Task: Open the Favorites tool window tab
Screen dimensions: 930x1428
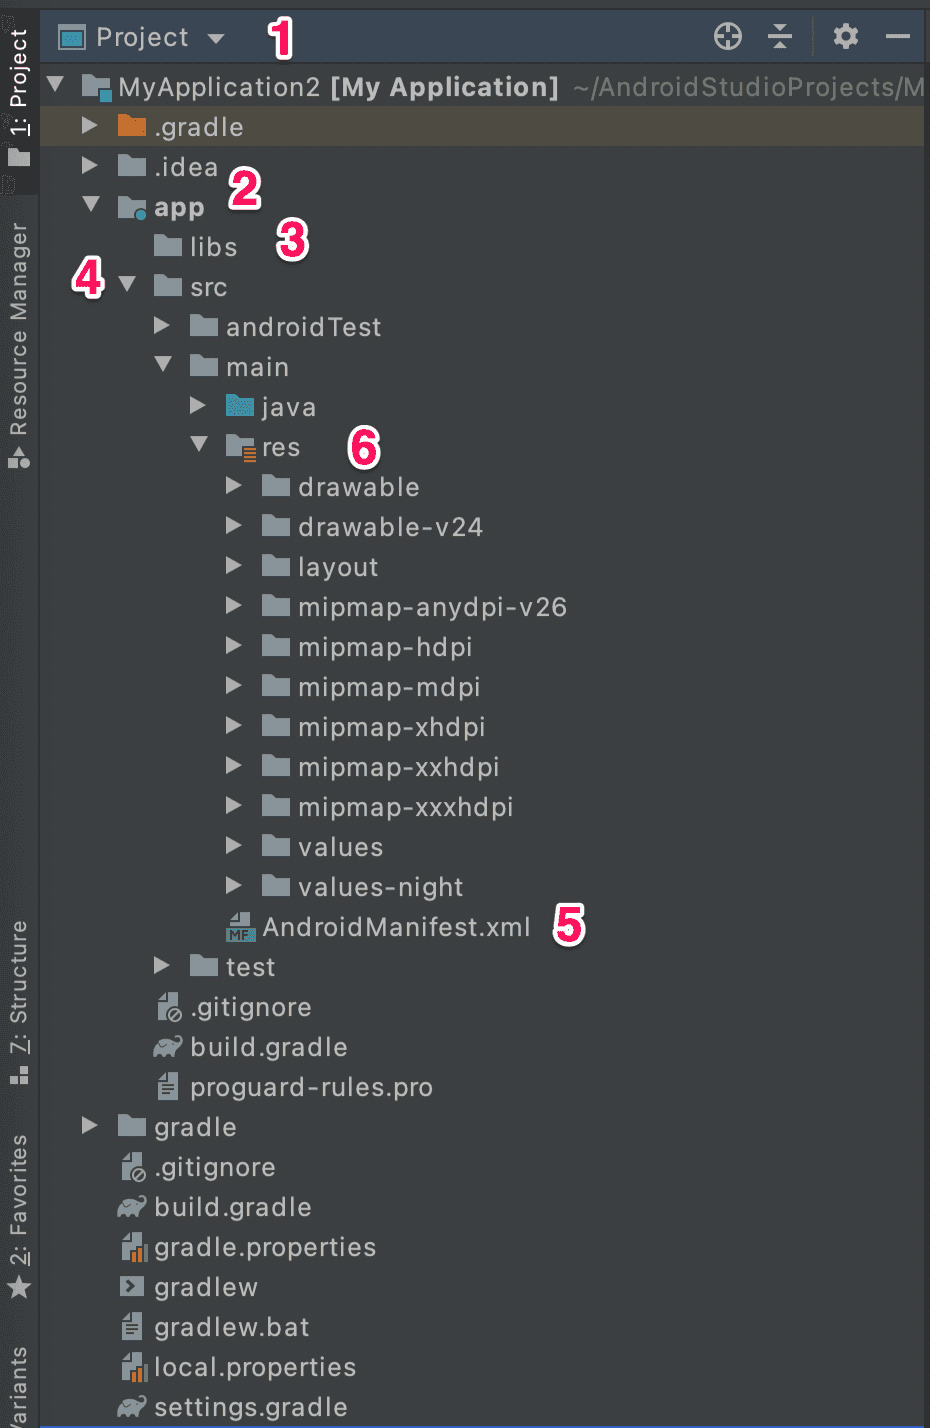Action: (18, 1212)
